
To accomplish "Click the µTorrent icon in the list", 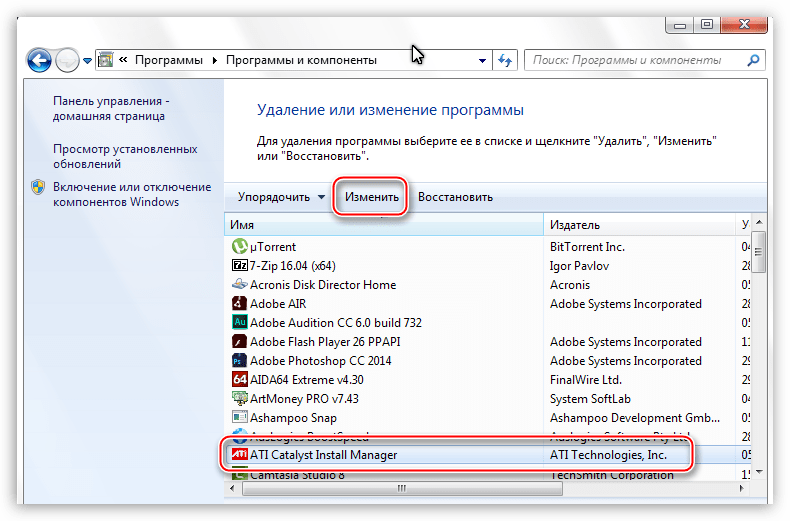I will [x=239, y=246].
